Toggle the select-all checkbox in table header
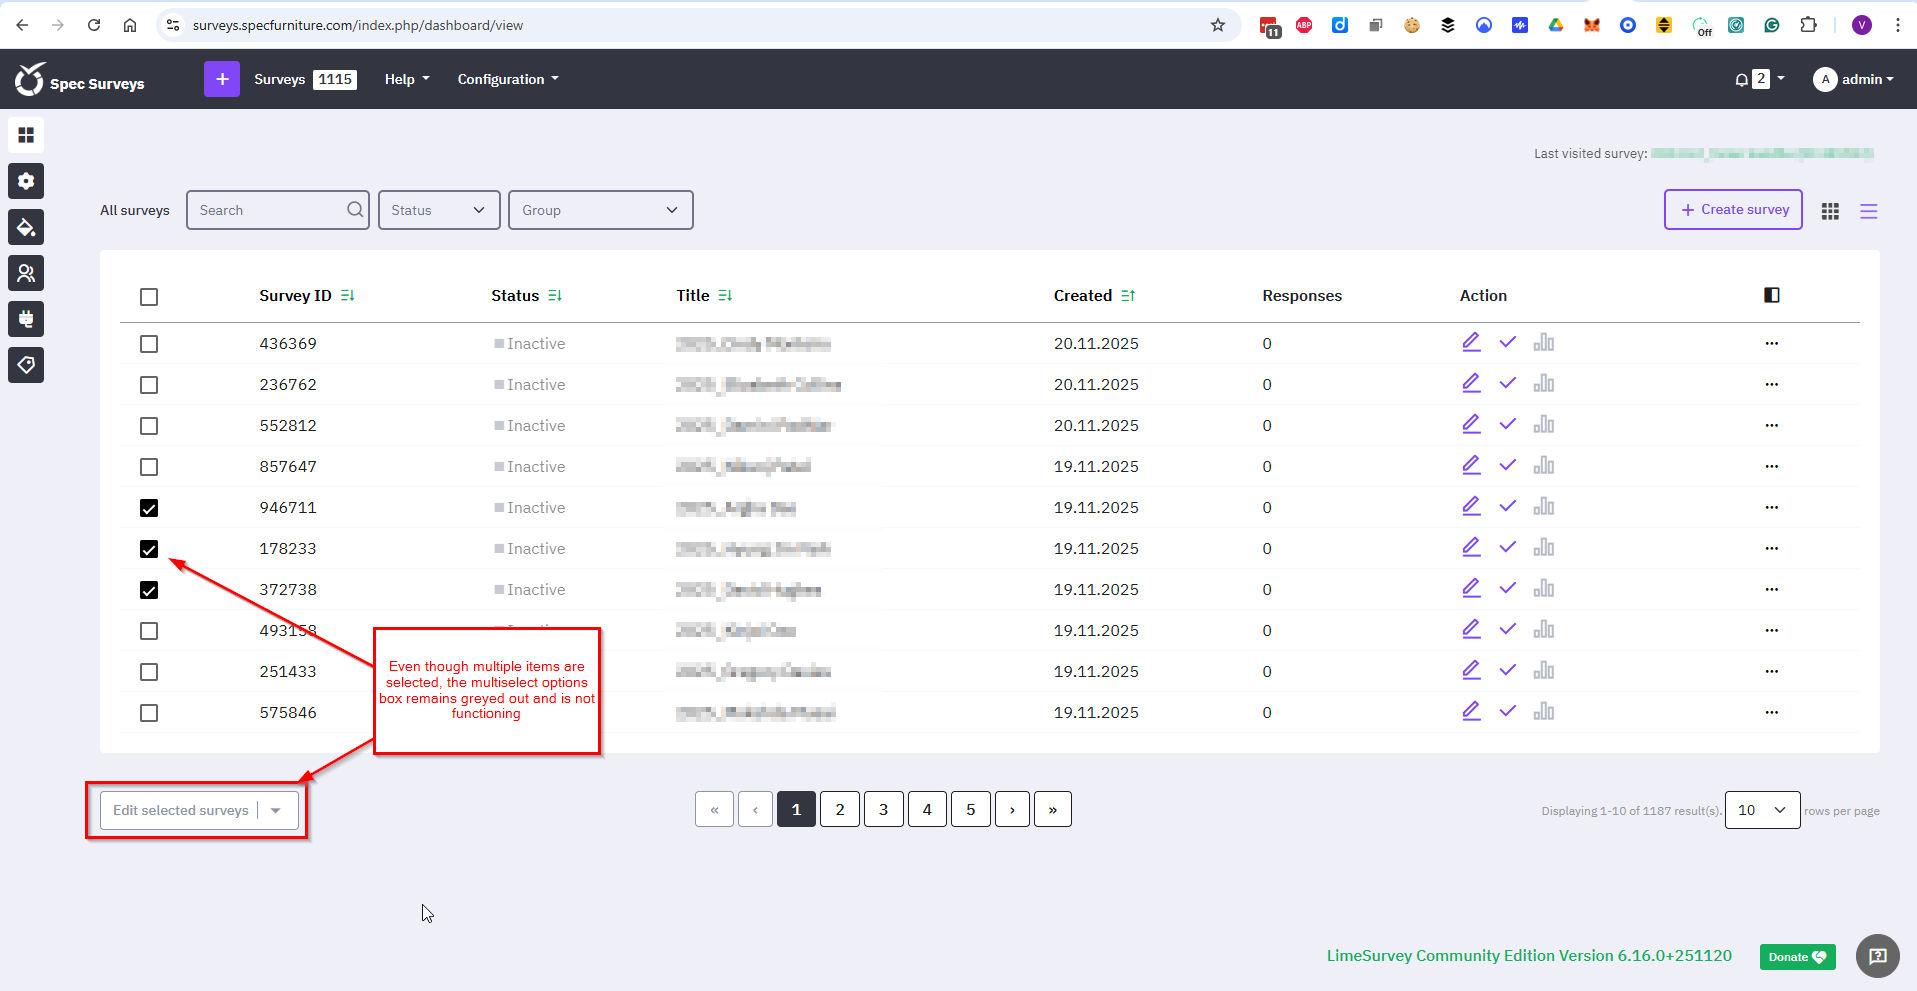Screen dimensions: 1917x991 click(149, 297)
